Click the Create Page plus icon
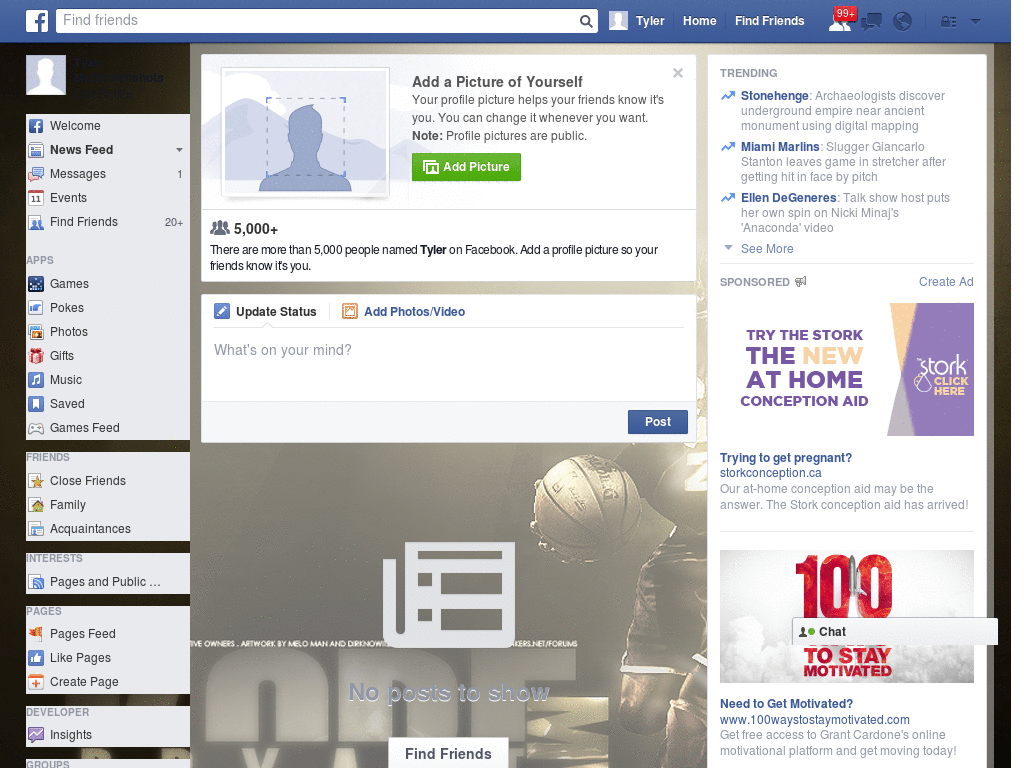The width and height of the screenshot is (1024, 768). point(36,682)
